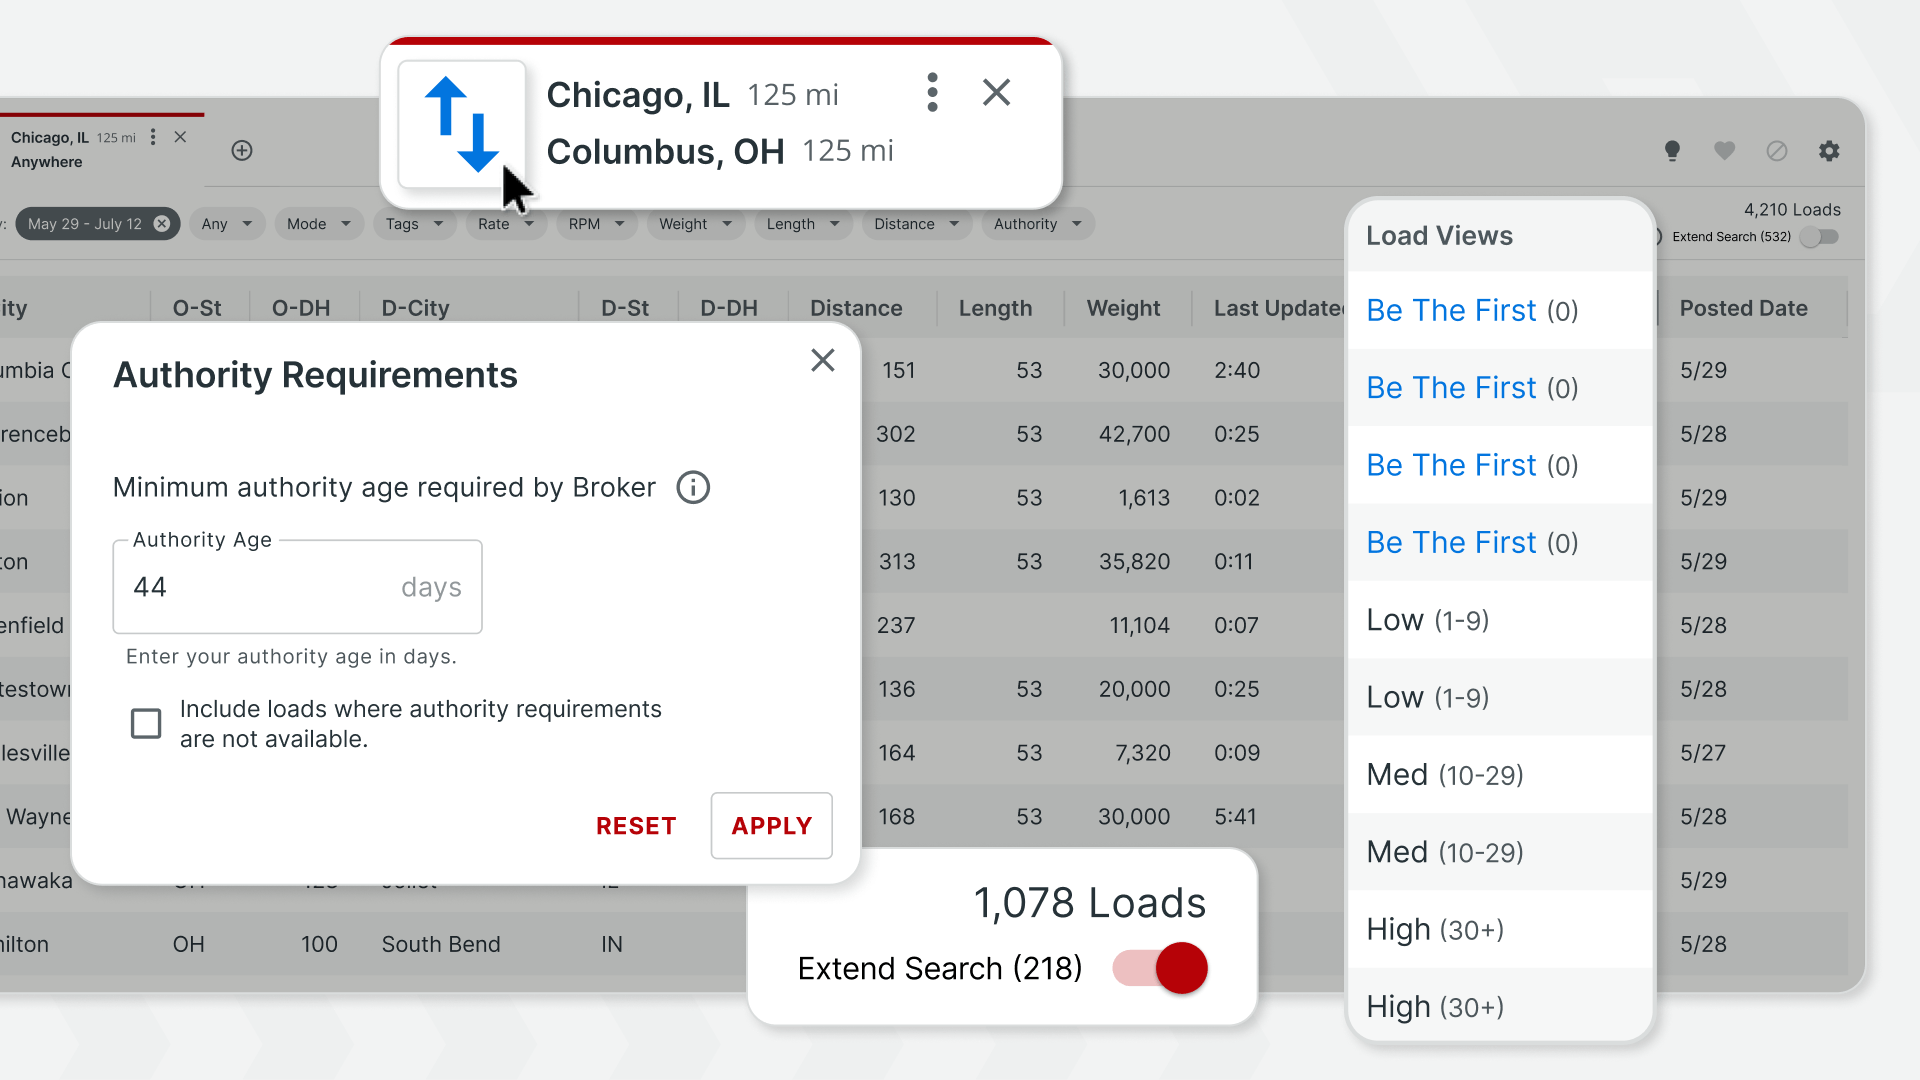Click the lightbulb tips icon
The image size is (1920, 1080).
point(1672,151)
